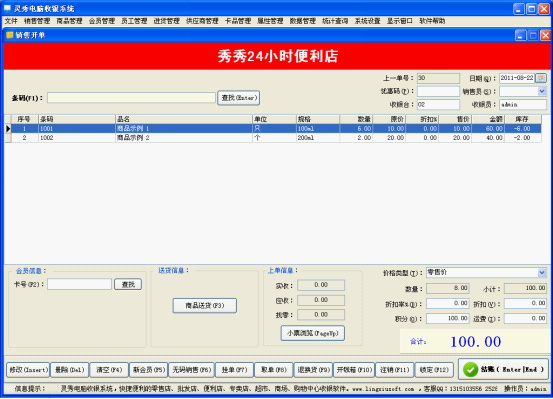Focus the 条码 (F1) barcode input field
Viewport: 553px width, 399px height.
(131, 98)
